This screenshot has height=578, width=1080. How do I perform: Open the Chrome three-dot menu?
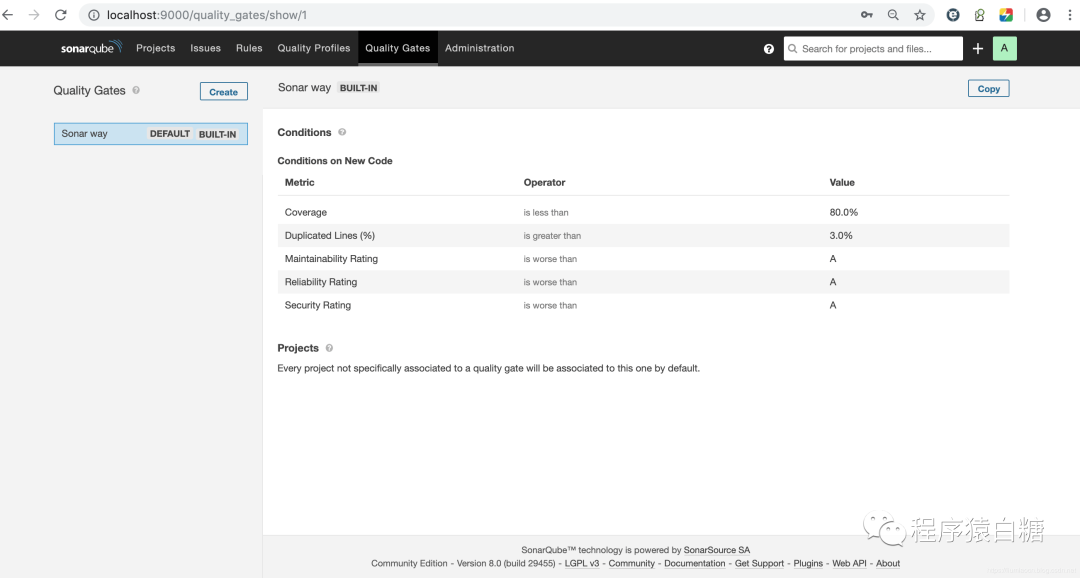pyautogui.click(x=1069, y=14)
